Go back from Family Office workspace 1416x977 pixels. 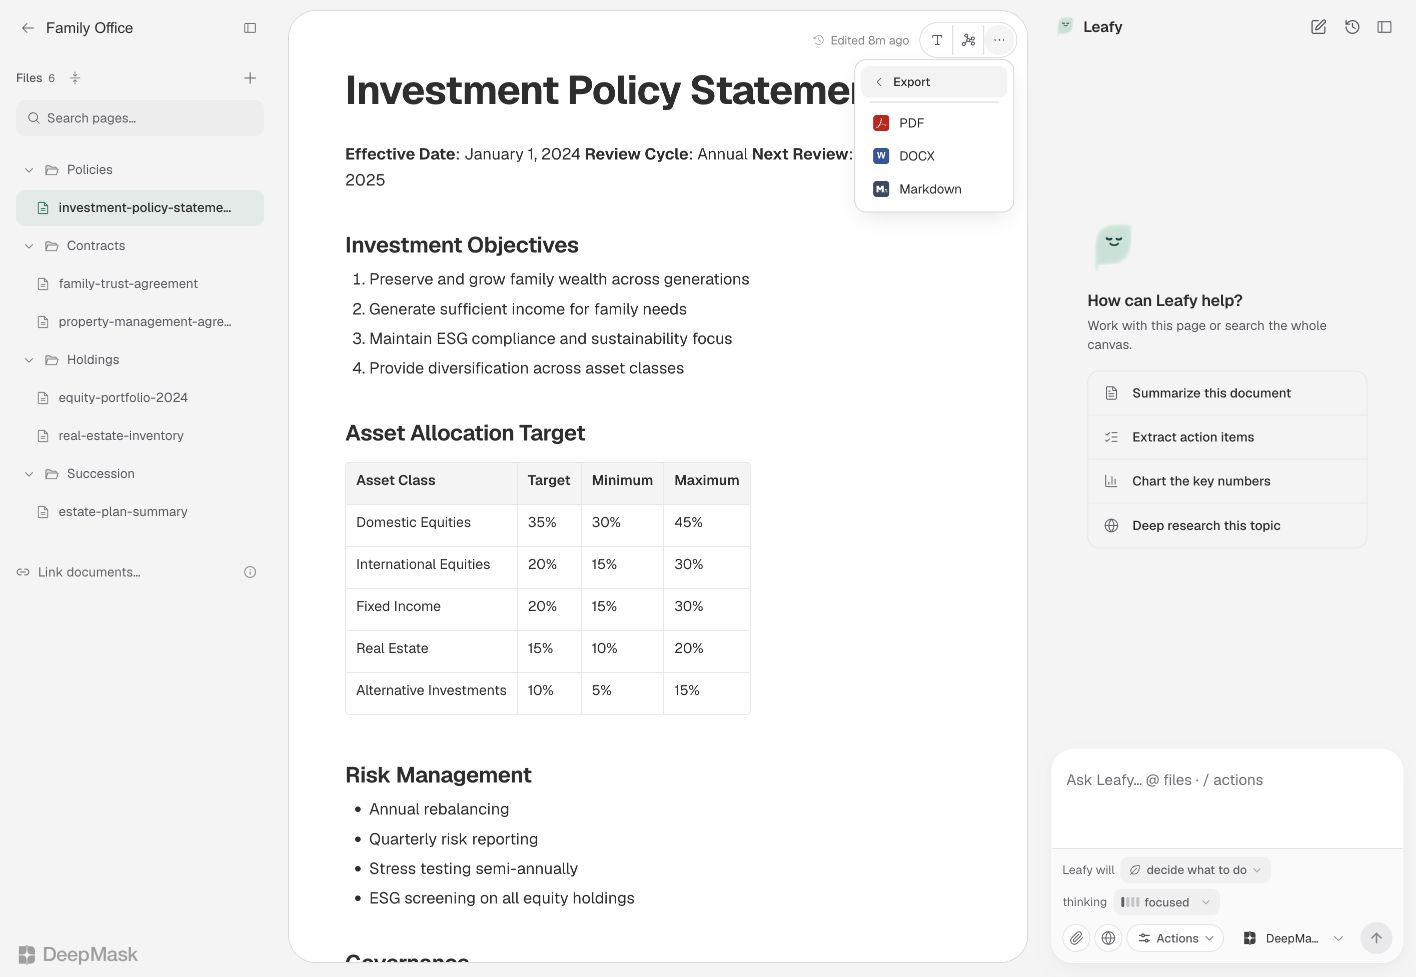(x=27, y=28)
